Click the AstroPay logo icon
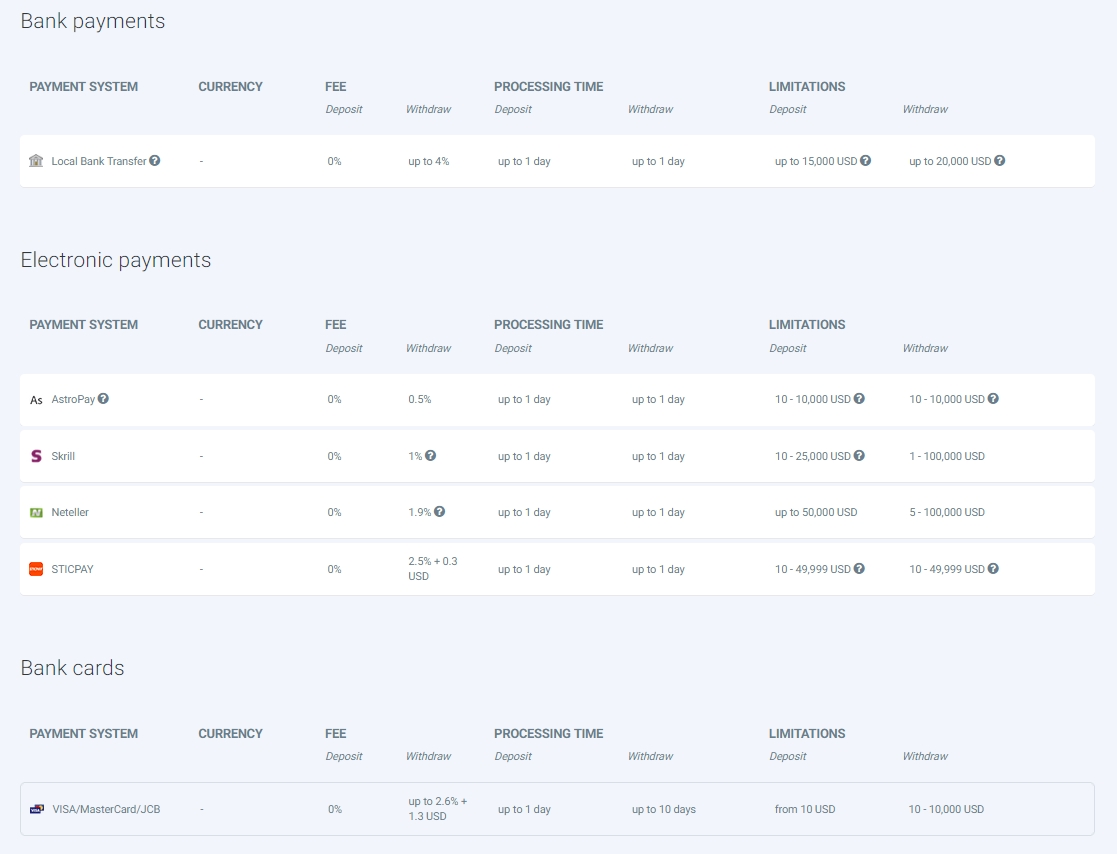This screenshot has width=1117, height=854. pos(36,399)
